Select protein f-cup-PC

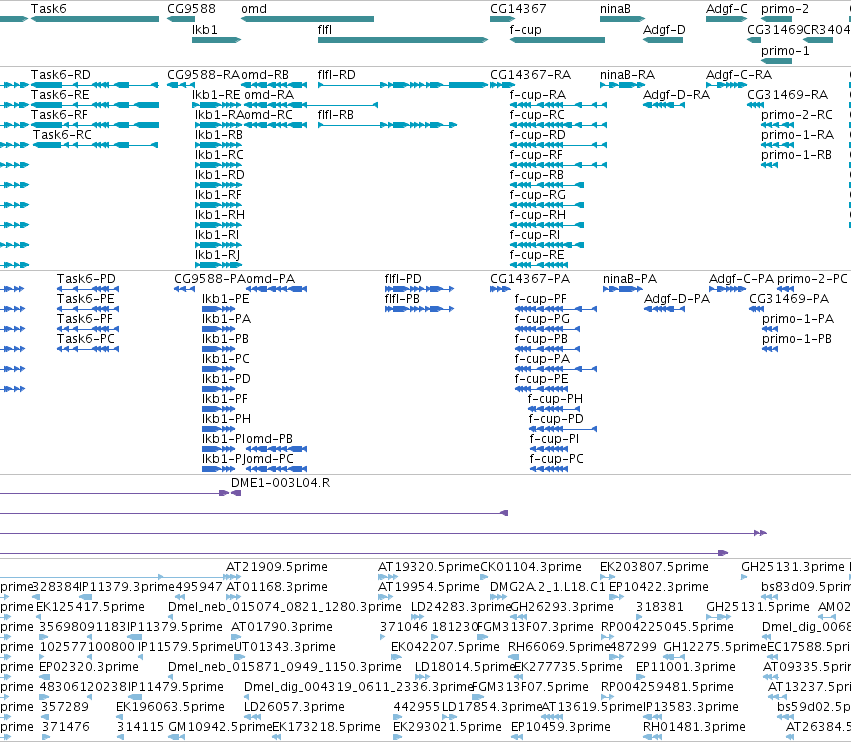[549, 469]
